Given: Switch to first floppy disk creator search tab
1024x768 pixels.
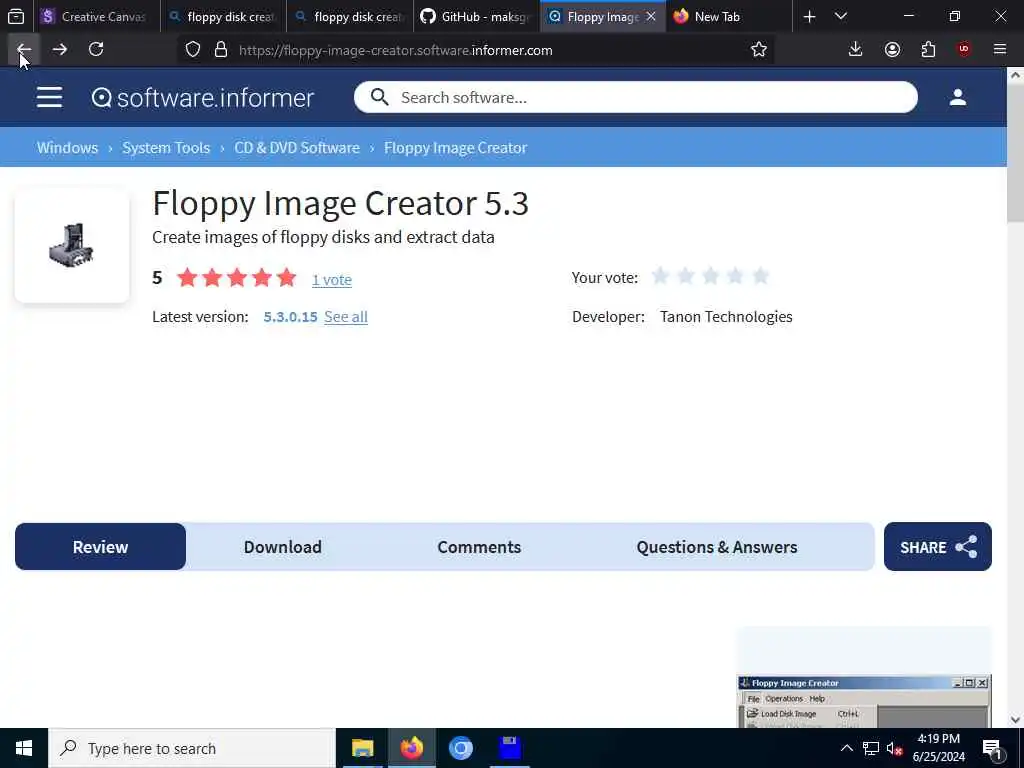Looking at the screenshot, I should pyautogui.click(x=223, y=16).
